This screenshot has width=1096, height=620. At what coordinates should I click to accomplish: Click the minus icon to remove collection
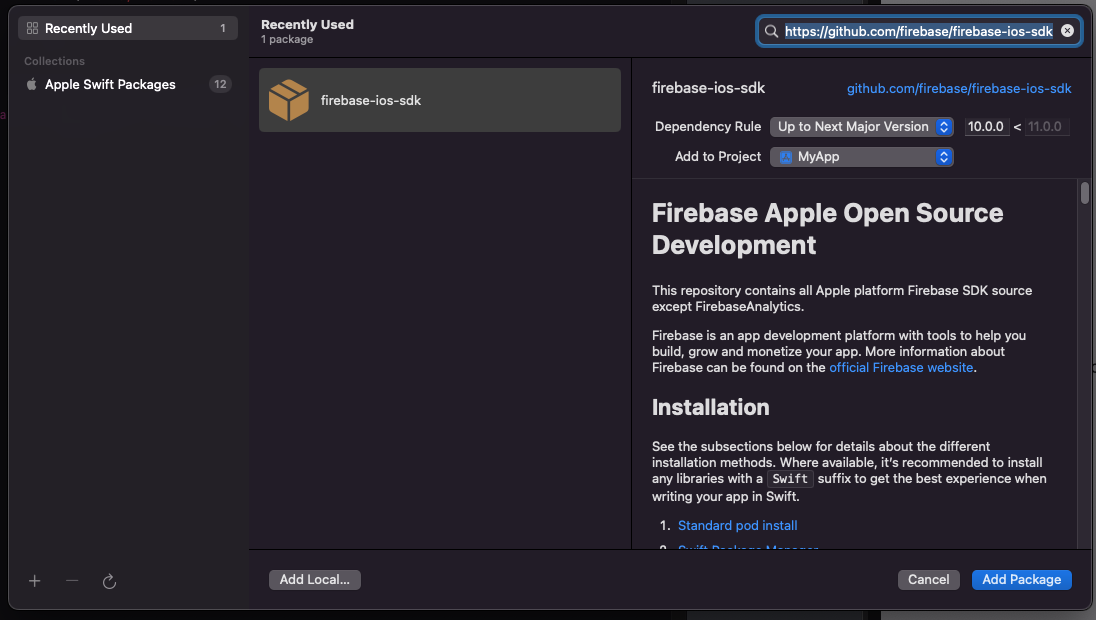(72, 581)
